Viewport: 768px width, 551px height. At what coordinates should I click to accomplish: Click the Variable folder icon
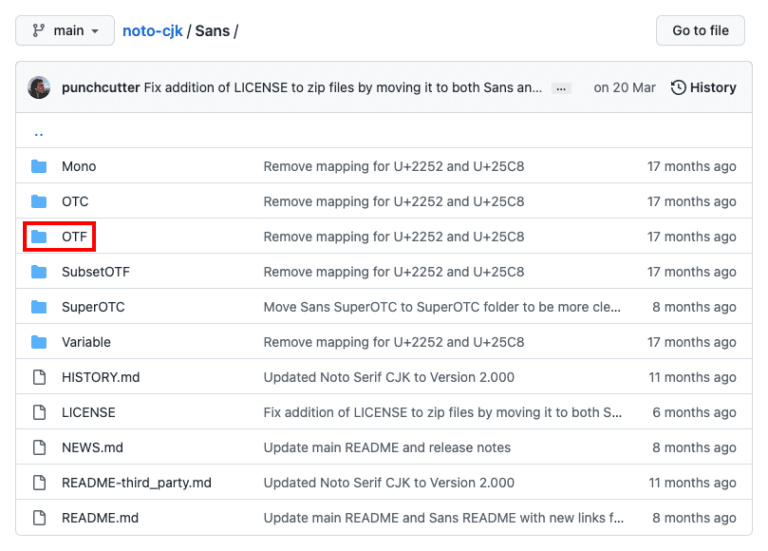pos(39,342)
